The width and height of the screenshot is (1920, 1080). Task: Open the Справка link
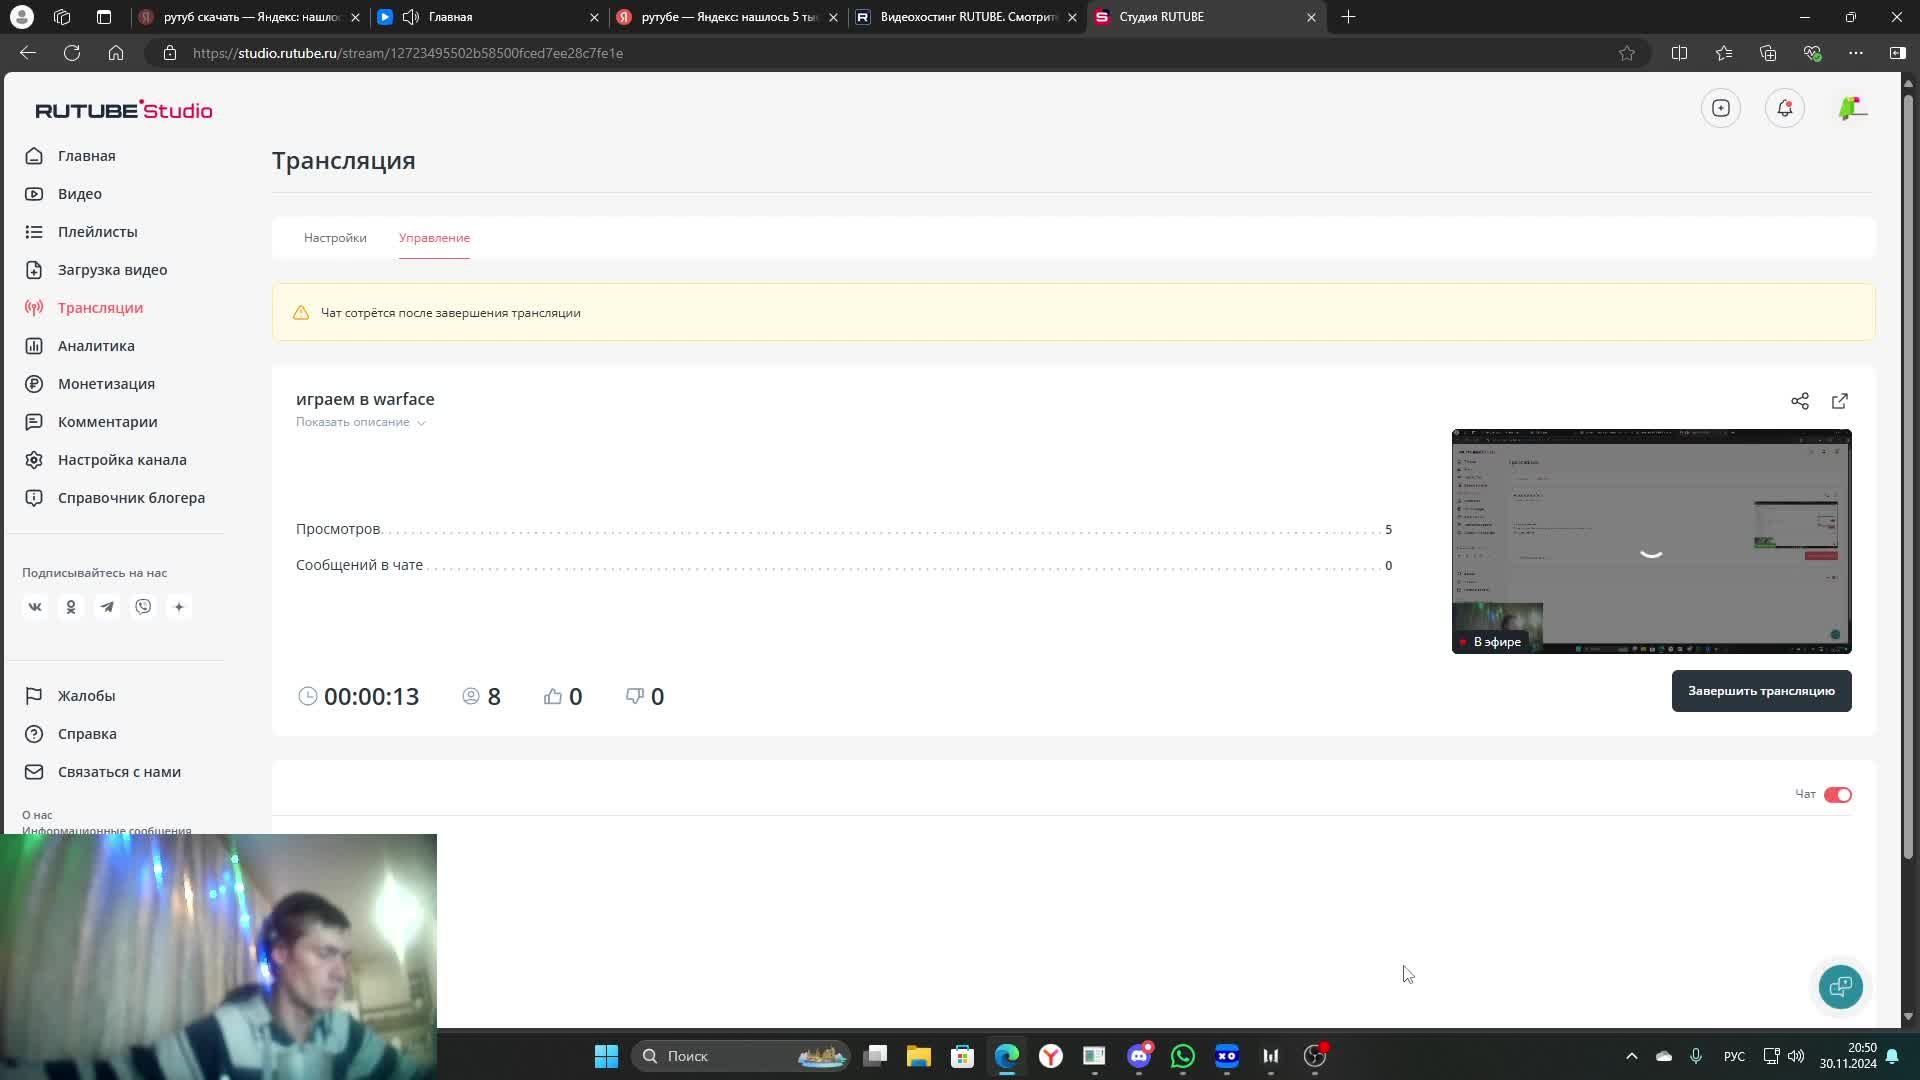(87, 734)
